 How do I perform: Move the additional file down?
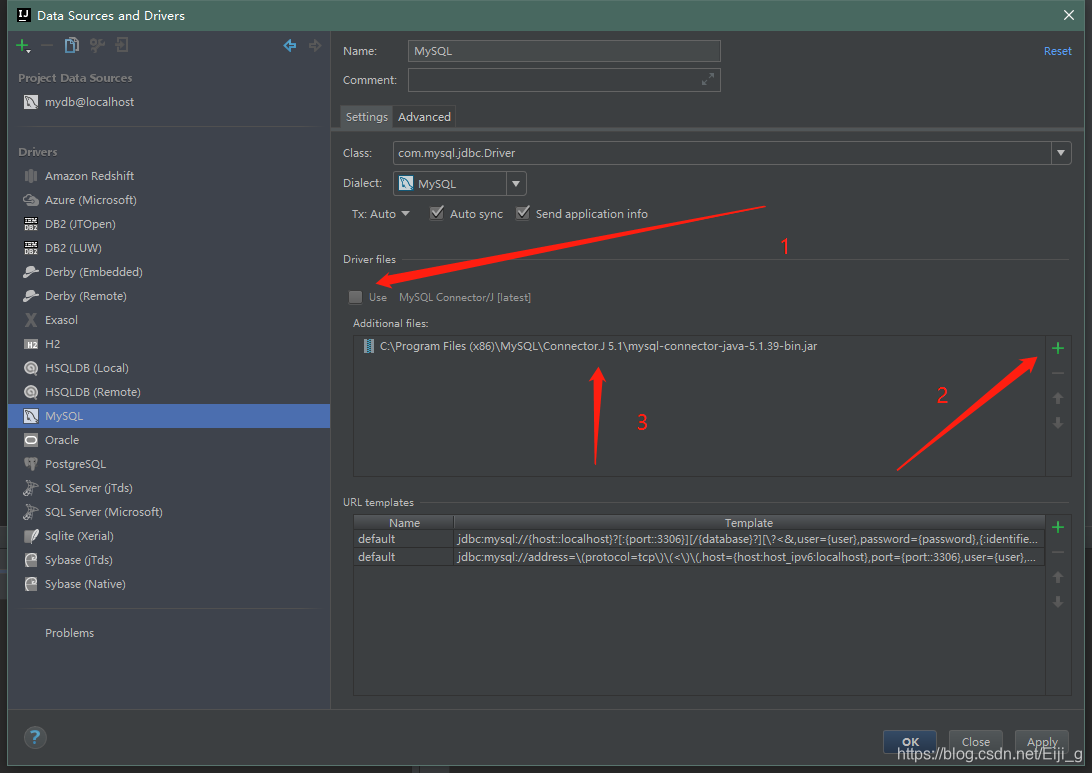pos(1058,423)
